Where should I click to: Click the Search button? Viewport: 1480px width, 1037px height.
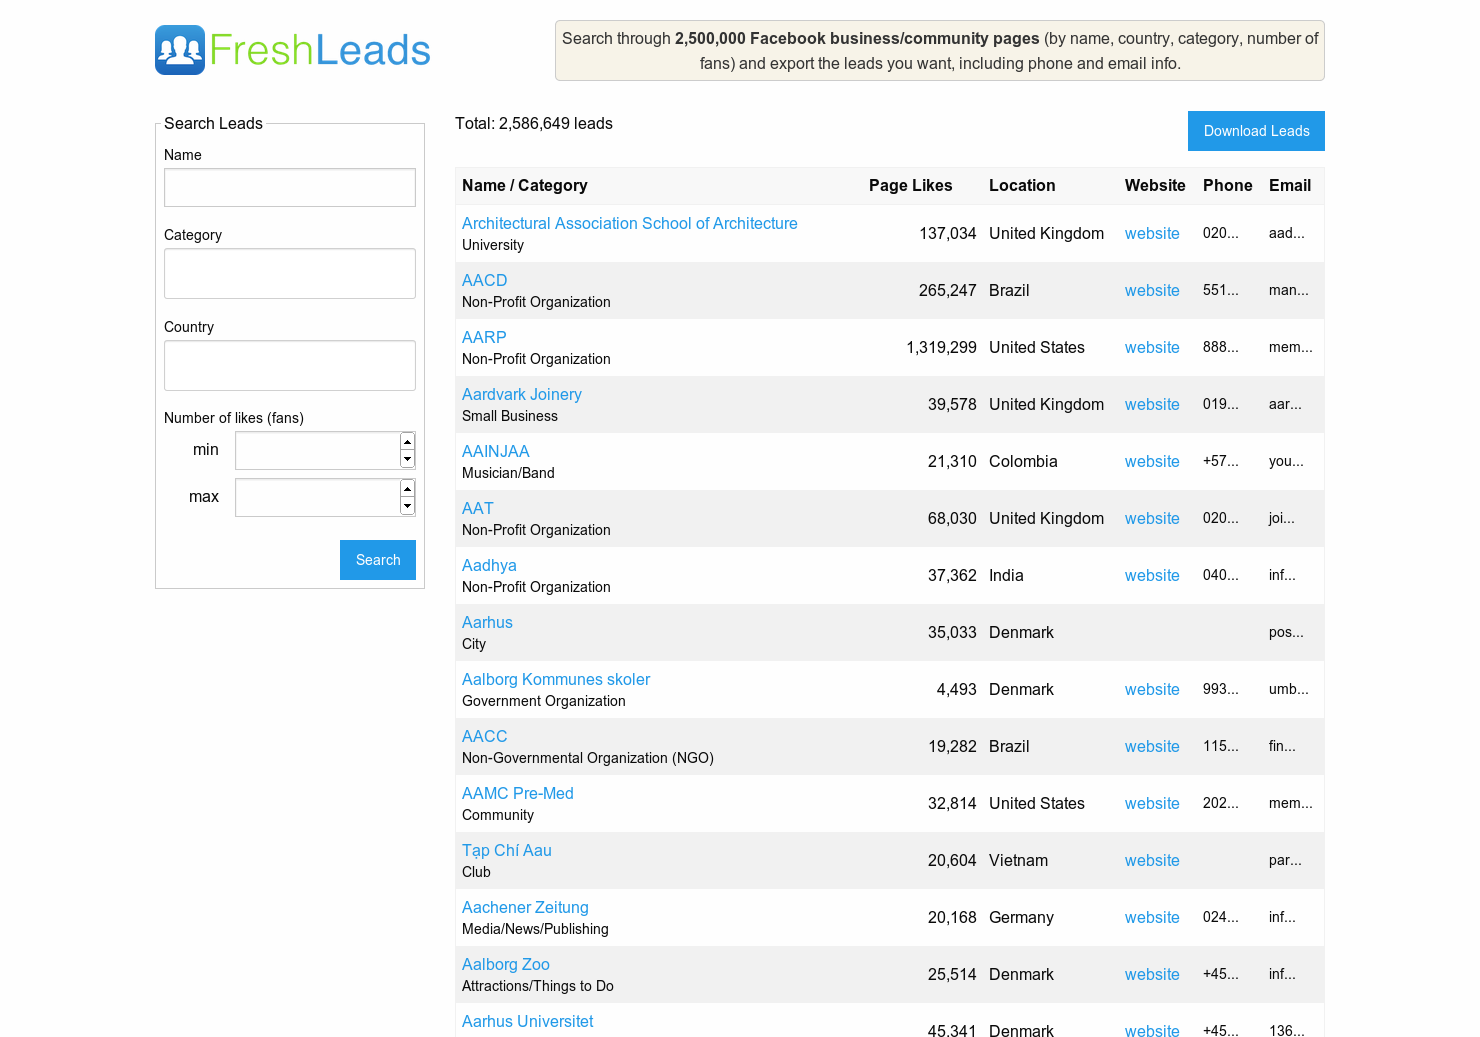pos(377,560)
